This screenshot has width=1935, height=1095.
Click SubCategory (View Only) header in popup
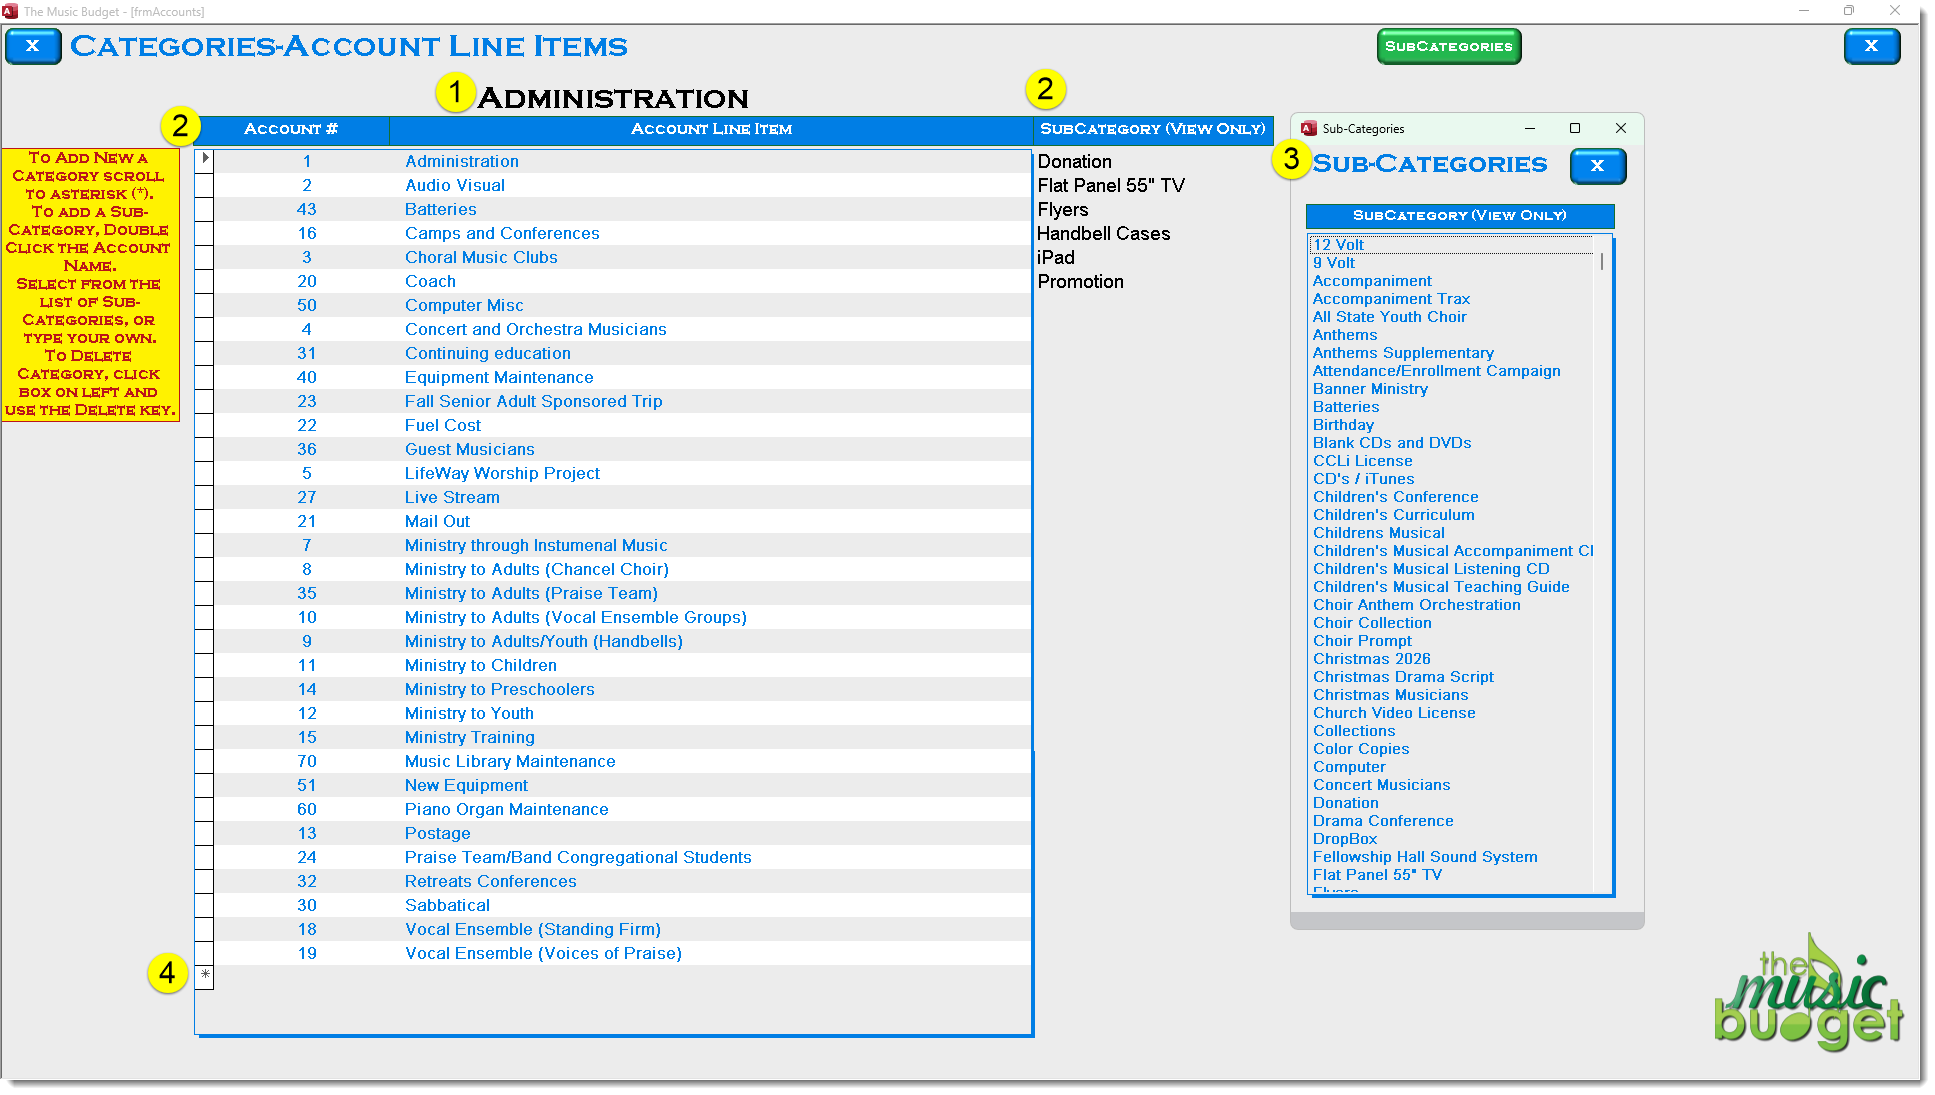[1460, 215]
